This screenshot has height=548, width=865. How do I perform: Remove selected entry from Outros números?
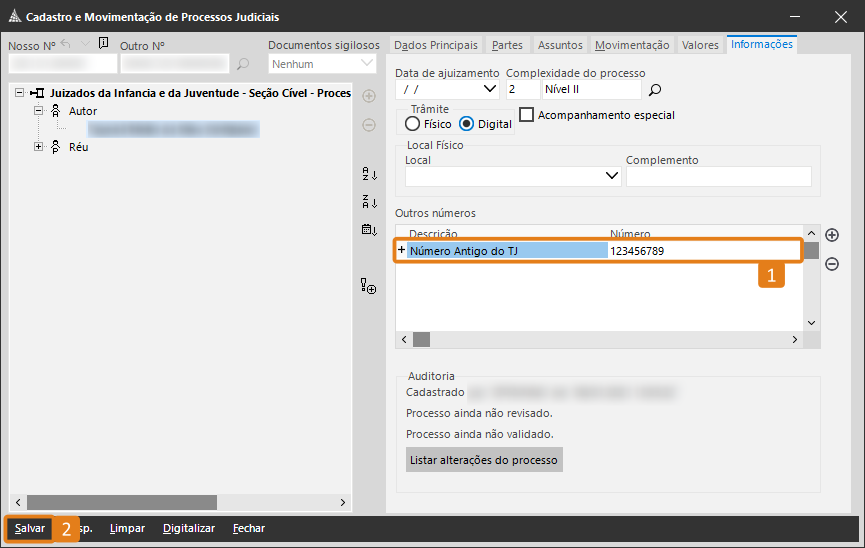coord(831,264)
